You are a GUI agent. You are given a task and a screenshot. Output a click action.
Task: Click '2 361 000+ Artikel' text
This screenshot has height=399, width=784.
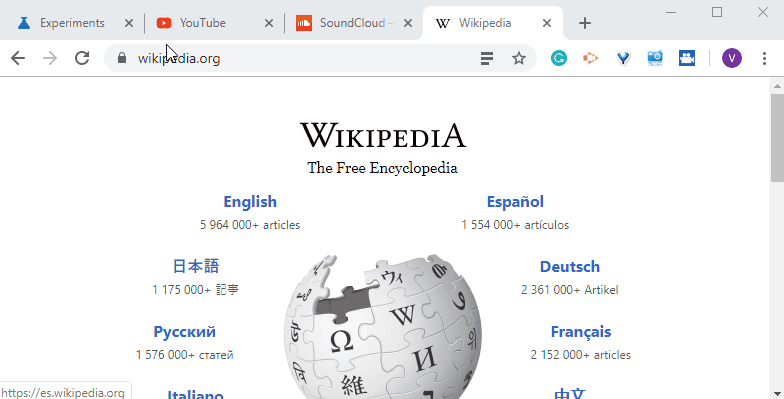(x=570, y=290)
